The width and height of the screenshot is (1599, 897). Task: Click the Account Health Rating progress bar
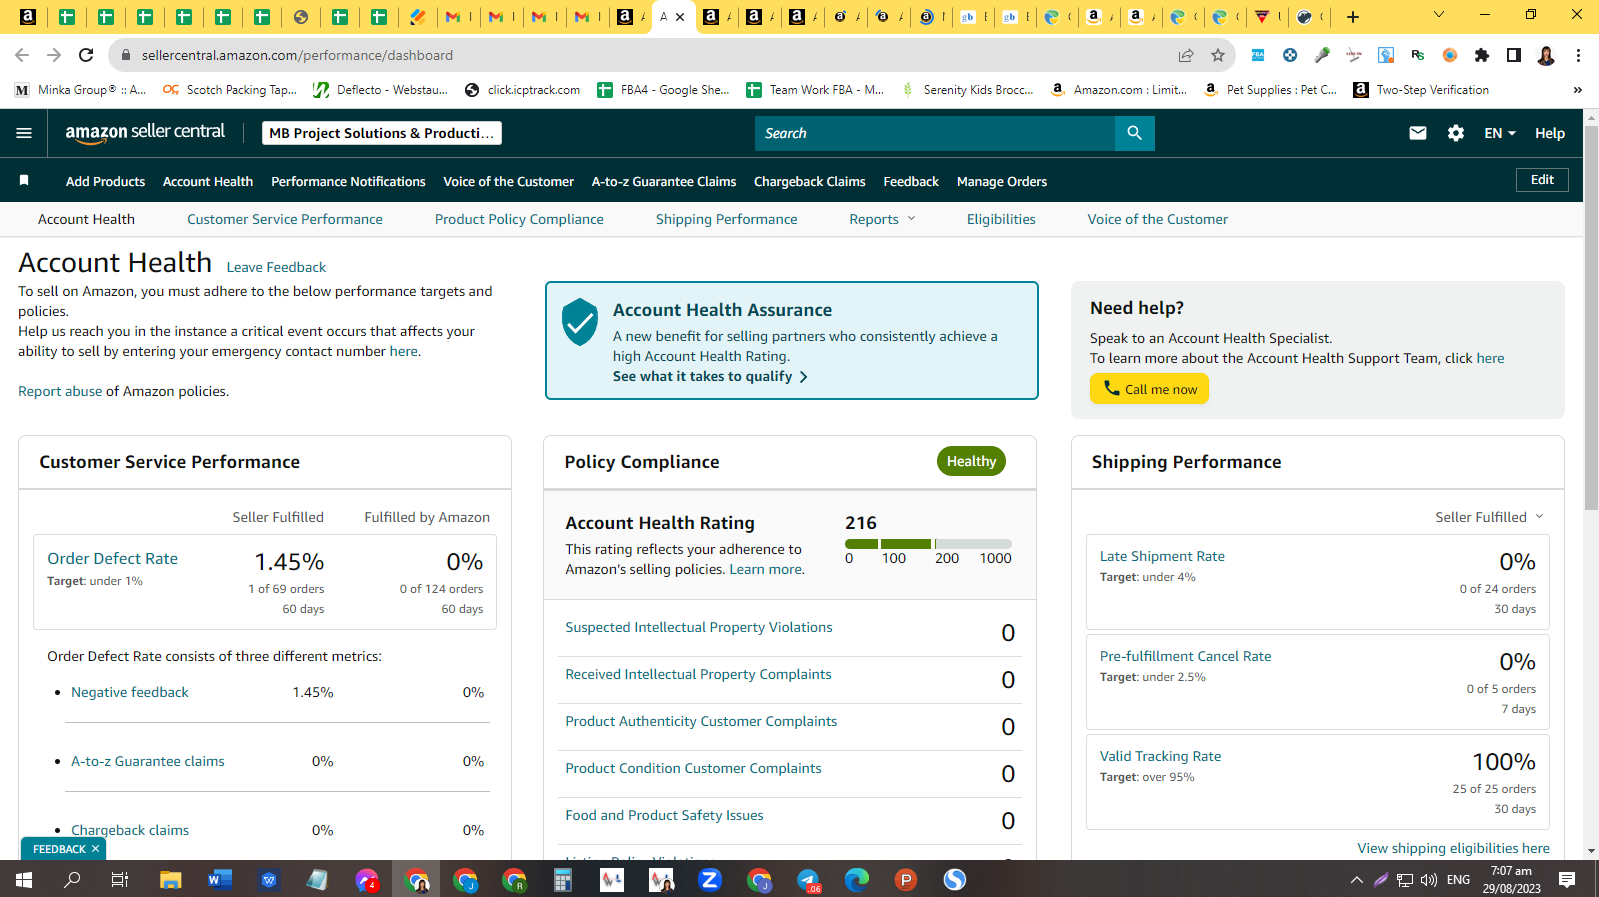tap(928, 544)
